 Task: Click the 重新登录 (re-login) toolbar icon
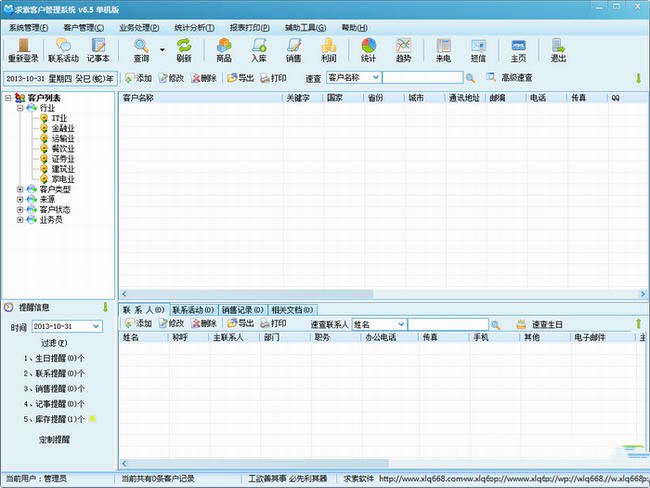(23, 50)
